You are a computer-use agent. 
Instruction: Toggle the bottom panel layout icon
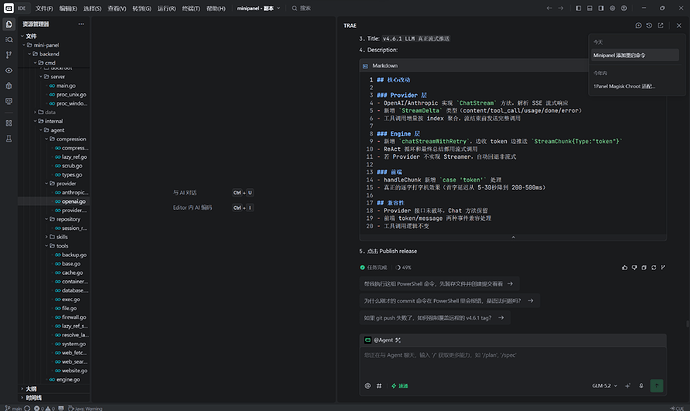tap(590, 8)
